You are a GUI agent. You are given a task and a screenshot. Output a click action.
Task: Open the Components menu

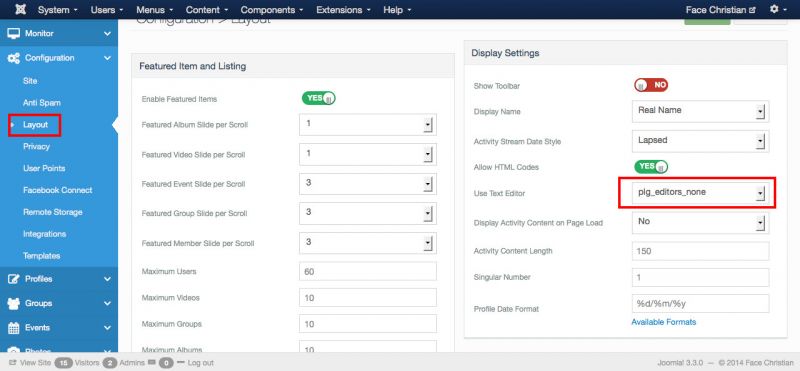tap(272, 10)
